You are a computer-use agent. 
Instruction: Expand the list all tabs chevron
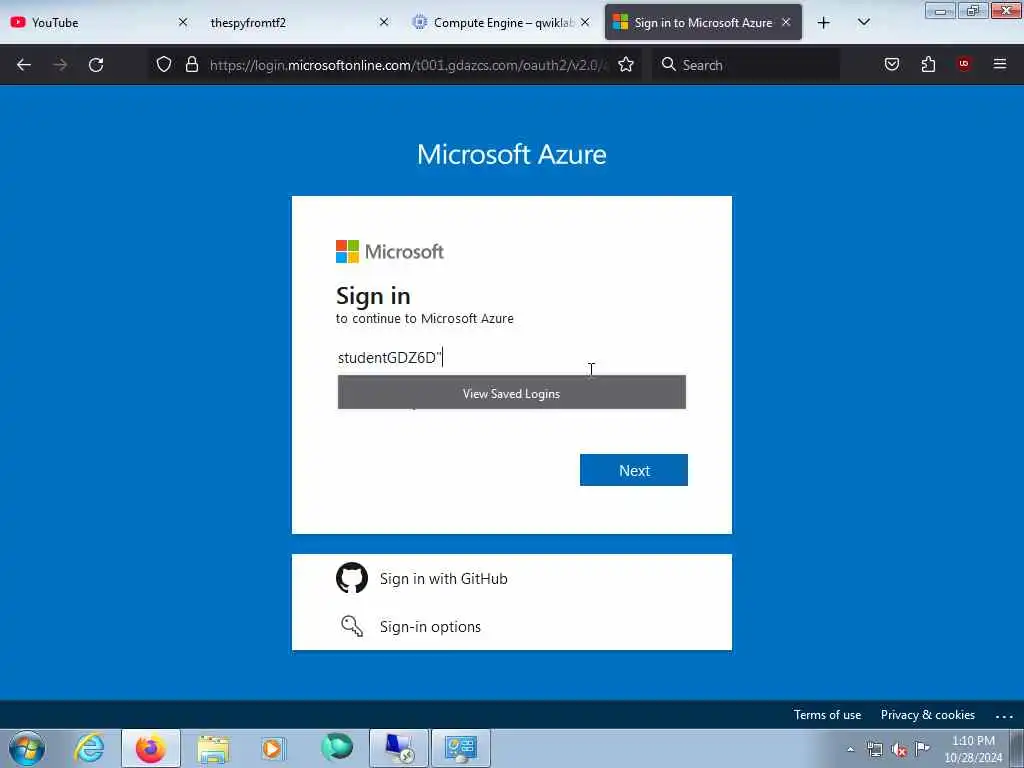[863, 23]
